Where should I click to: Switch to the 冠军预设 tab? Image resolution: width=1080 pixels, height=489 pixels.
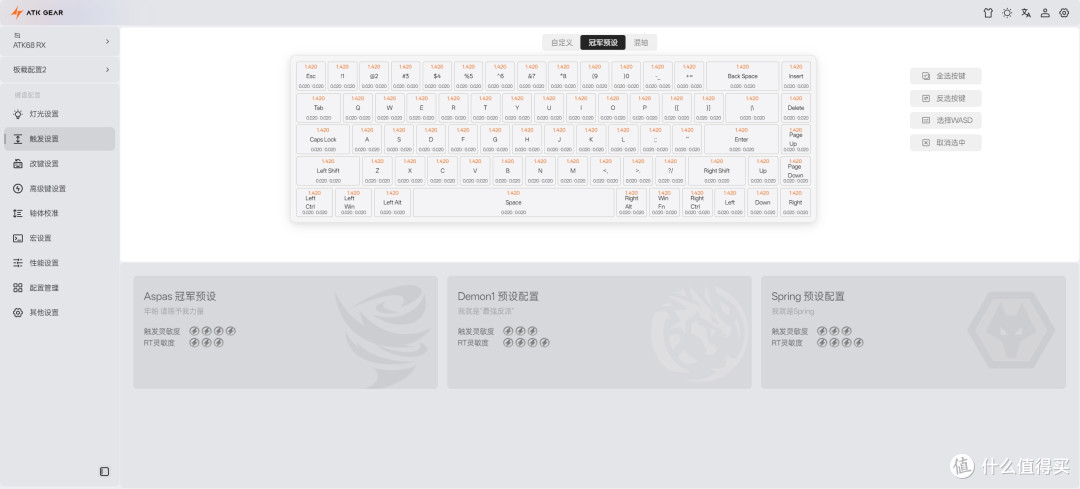pos(603,43)
